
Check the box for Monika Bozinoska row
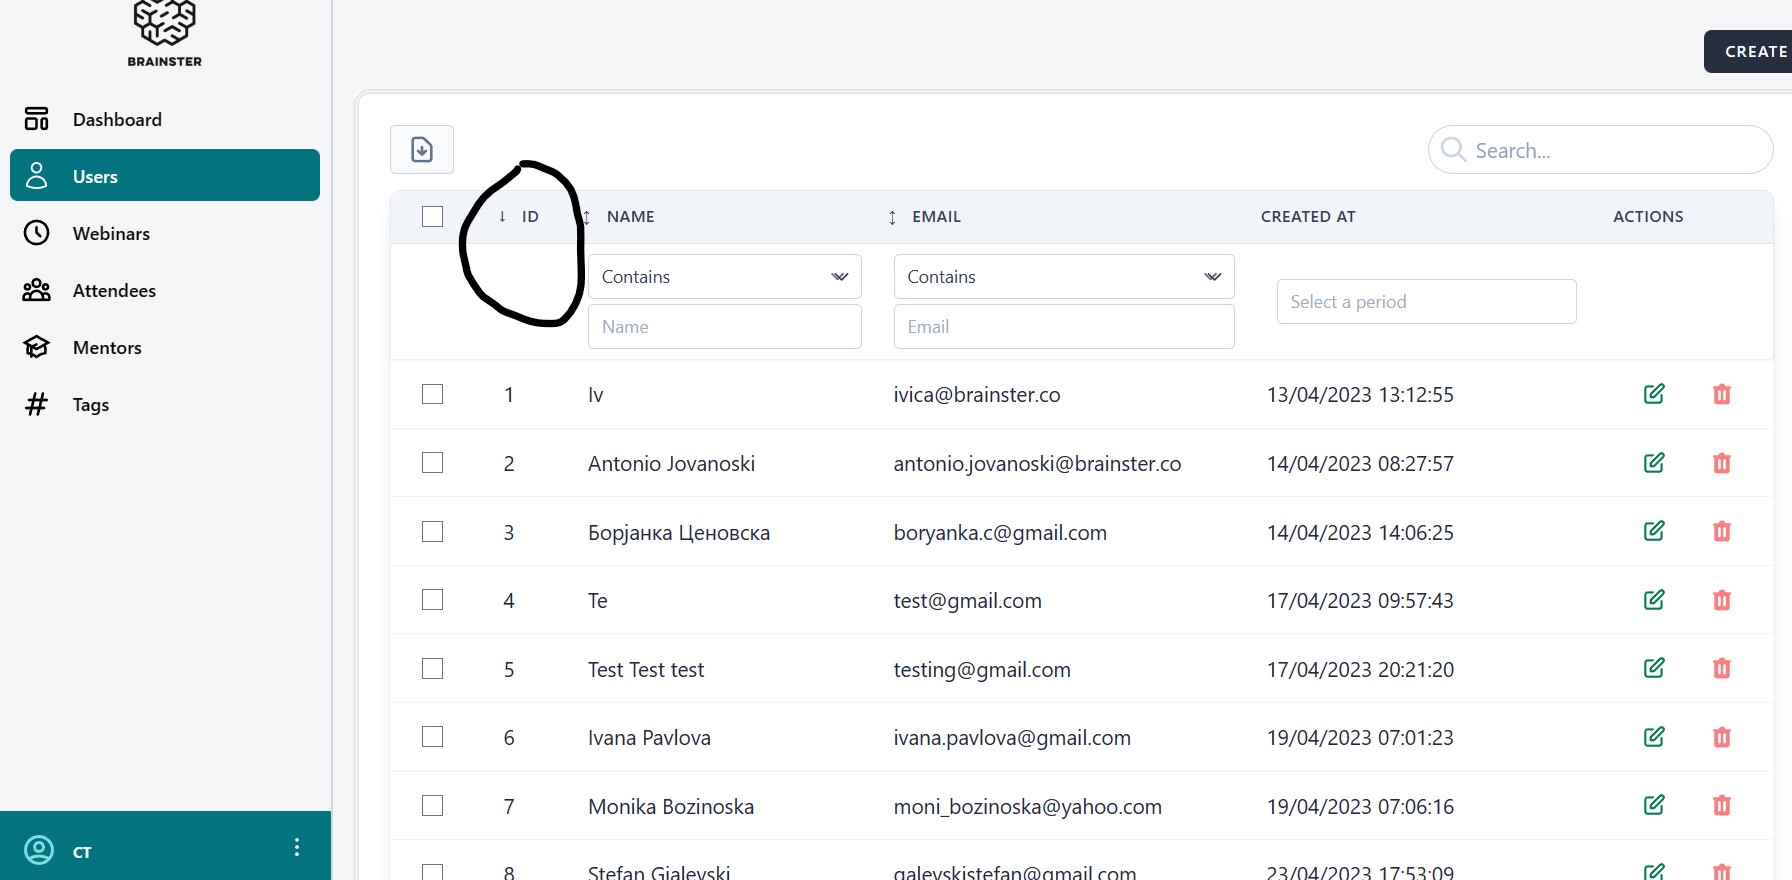tap(432, 806)
